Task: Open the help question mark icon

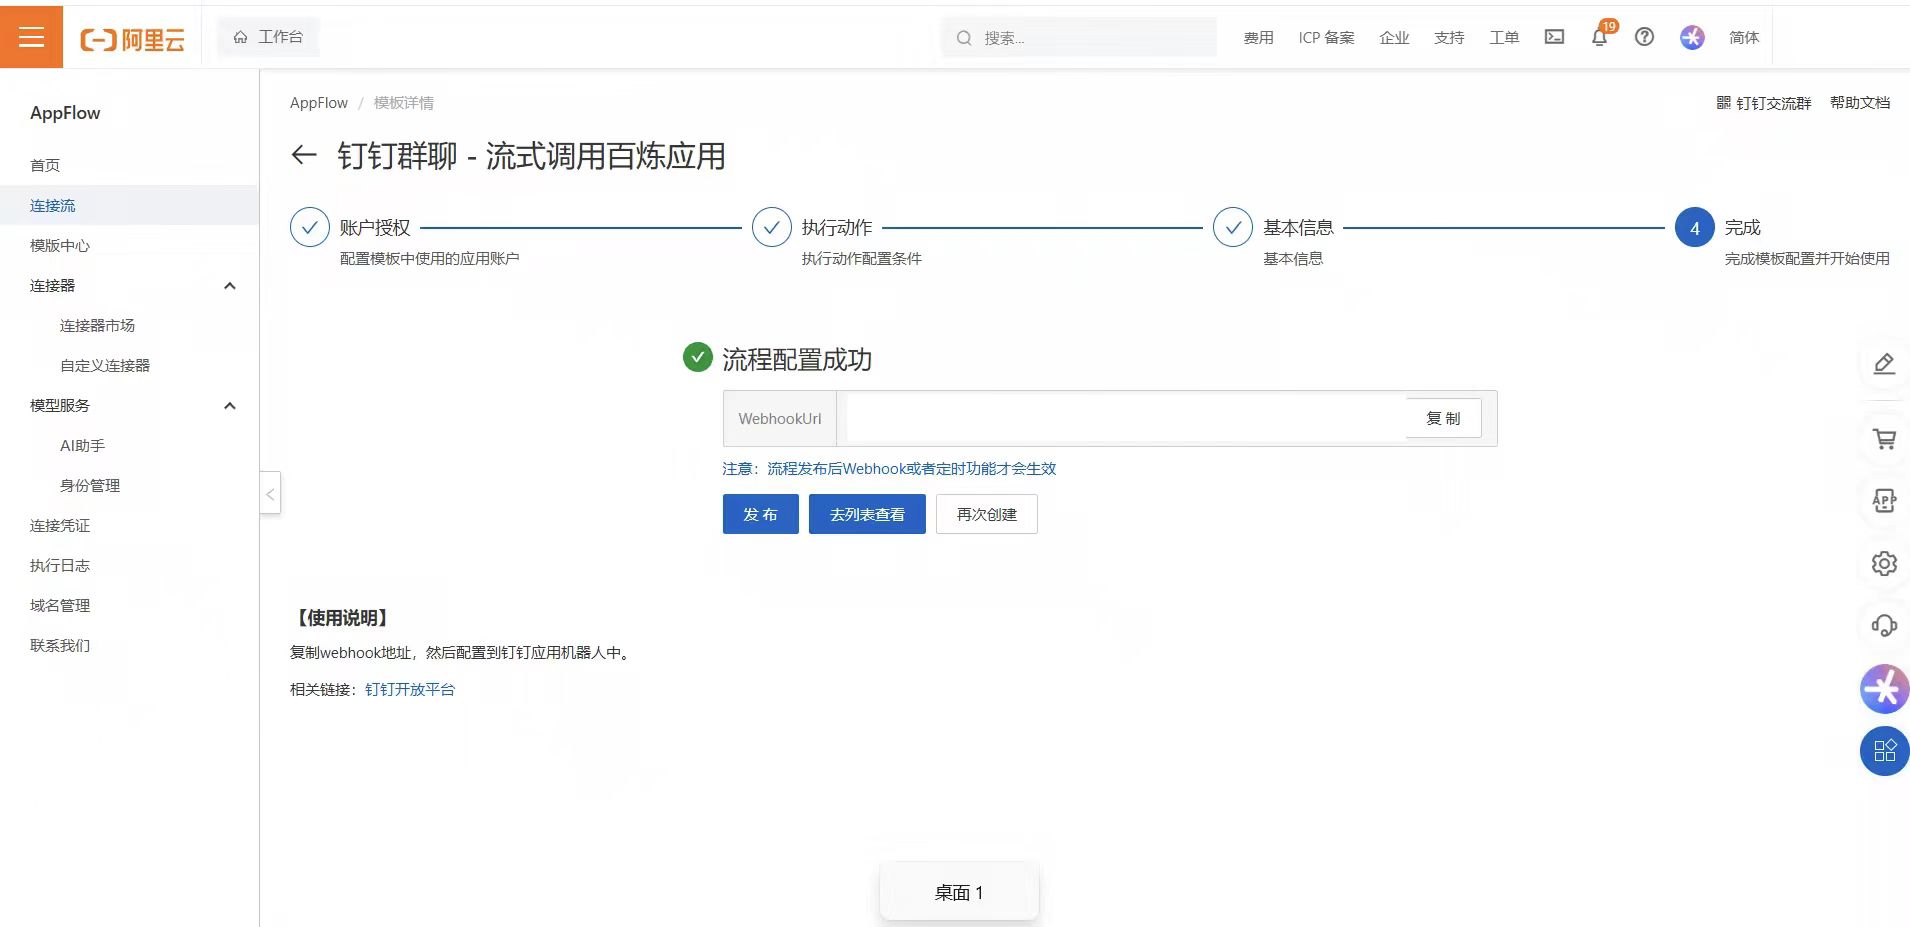Action: [1644, 37]
